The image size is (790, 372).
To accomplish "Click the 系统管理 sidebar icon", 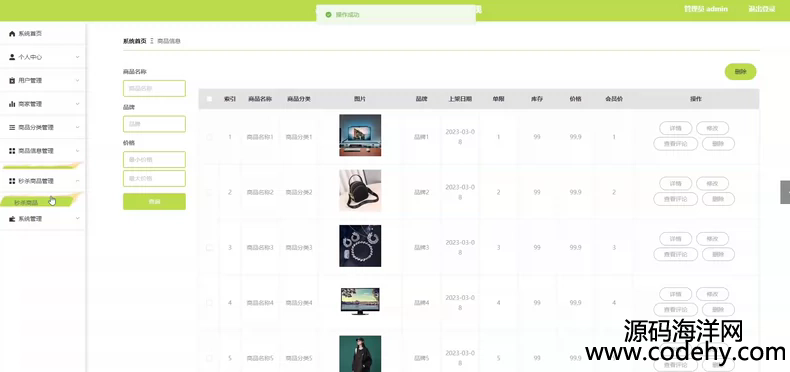I will coord(12,219).
